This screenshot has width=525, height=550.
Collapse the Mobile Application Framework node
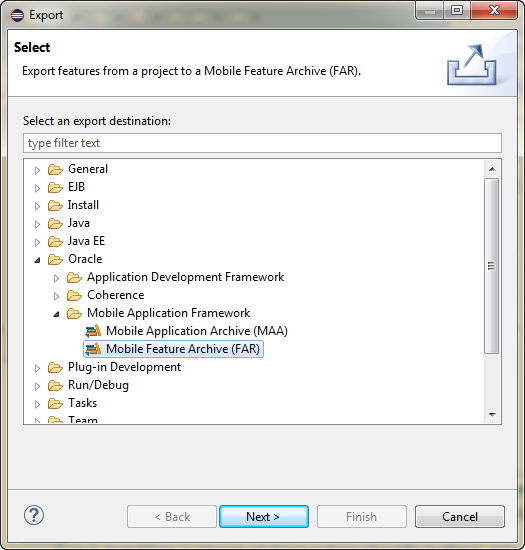click(56, 314)
